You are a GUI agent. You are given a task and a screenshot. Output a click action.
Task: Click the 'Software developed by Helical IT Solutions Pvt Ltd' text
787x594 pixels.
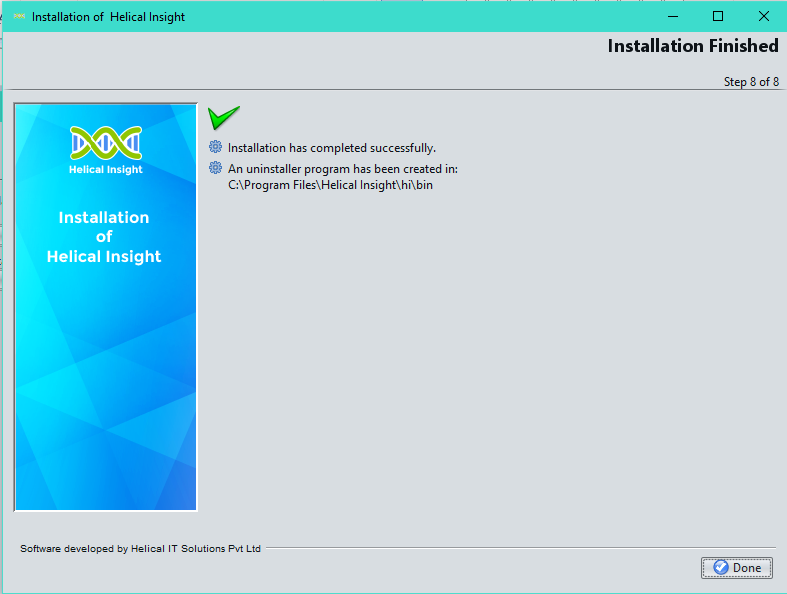(x=141, y=549)
